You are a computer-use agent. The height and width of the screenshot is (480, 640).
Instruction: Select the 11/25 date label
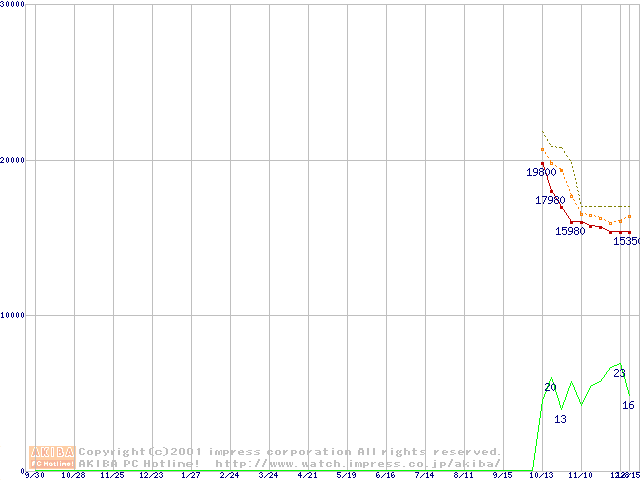click(x=112, y=476)
